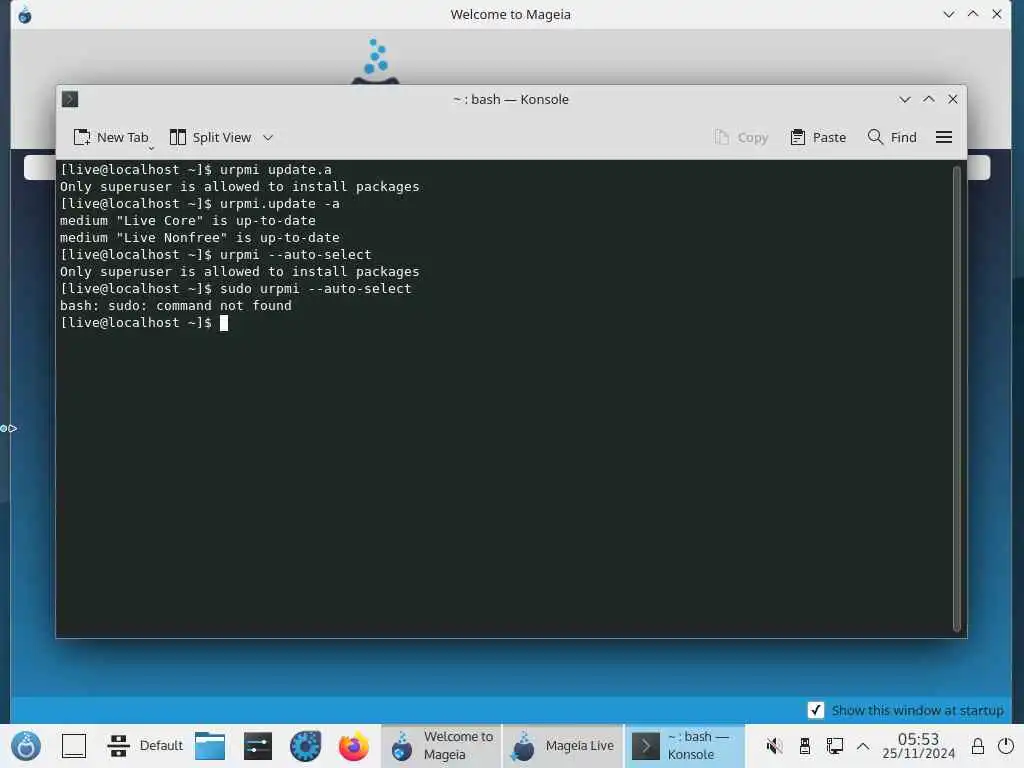Open Find in Konsole
This screenshot has width=1024, height=768.
[x=891, y=137]
